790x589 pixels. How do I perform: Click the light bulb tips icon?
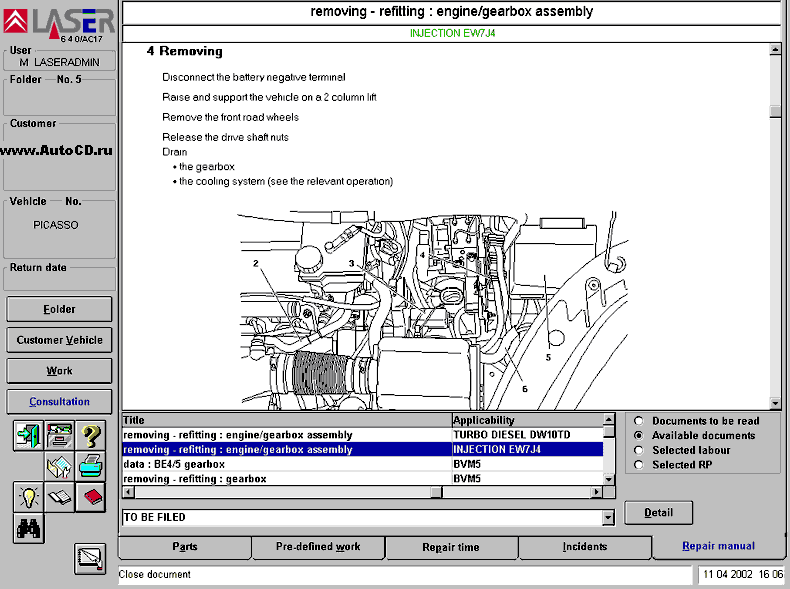tap(28, 497)
